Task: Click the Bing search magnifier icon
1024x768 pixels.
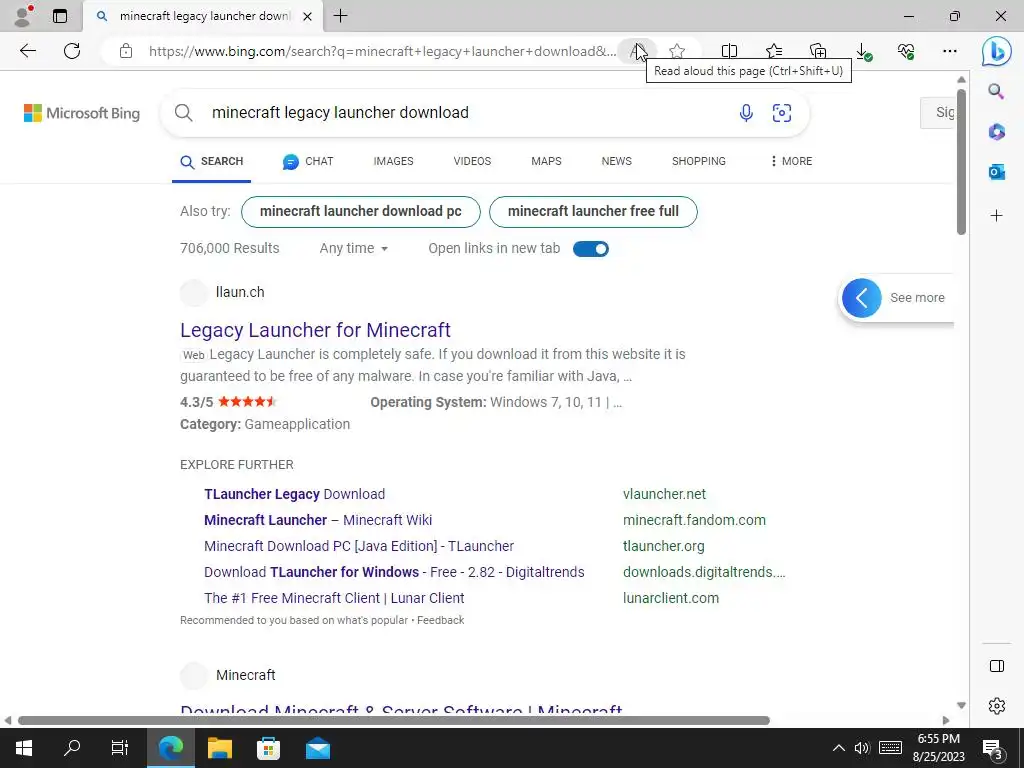Action: (184, 112)
